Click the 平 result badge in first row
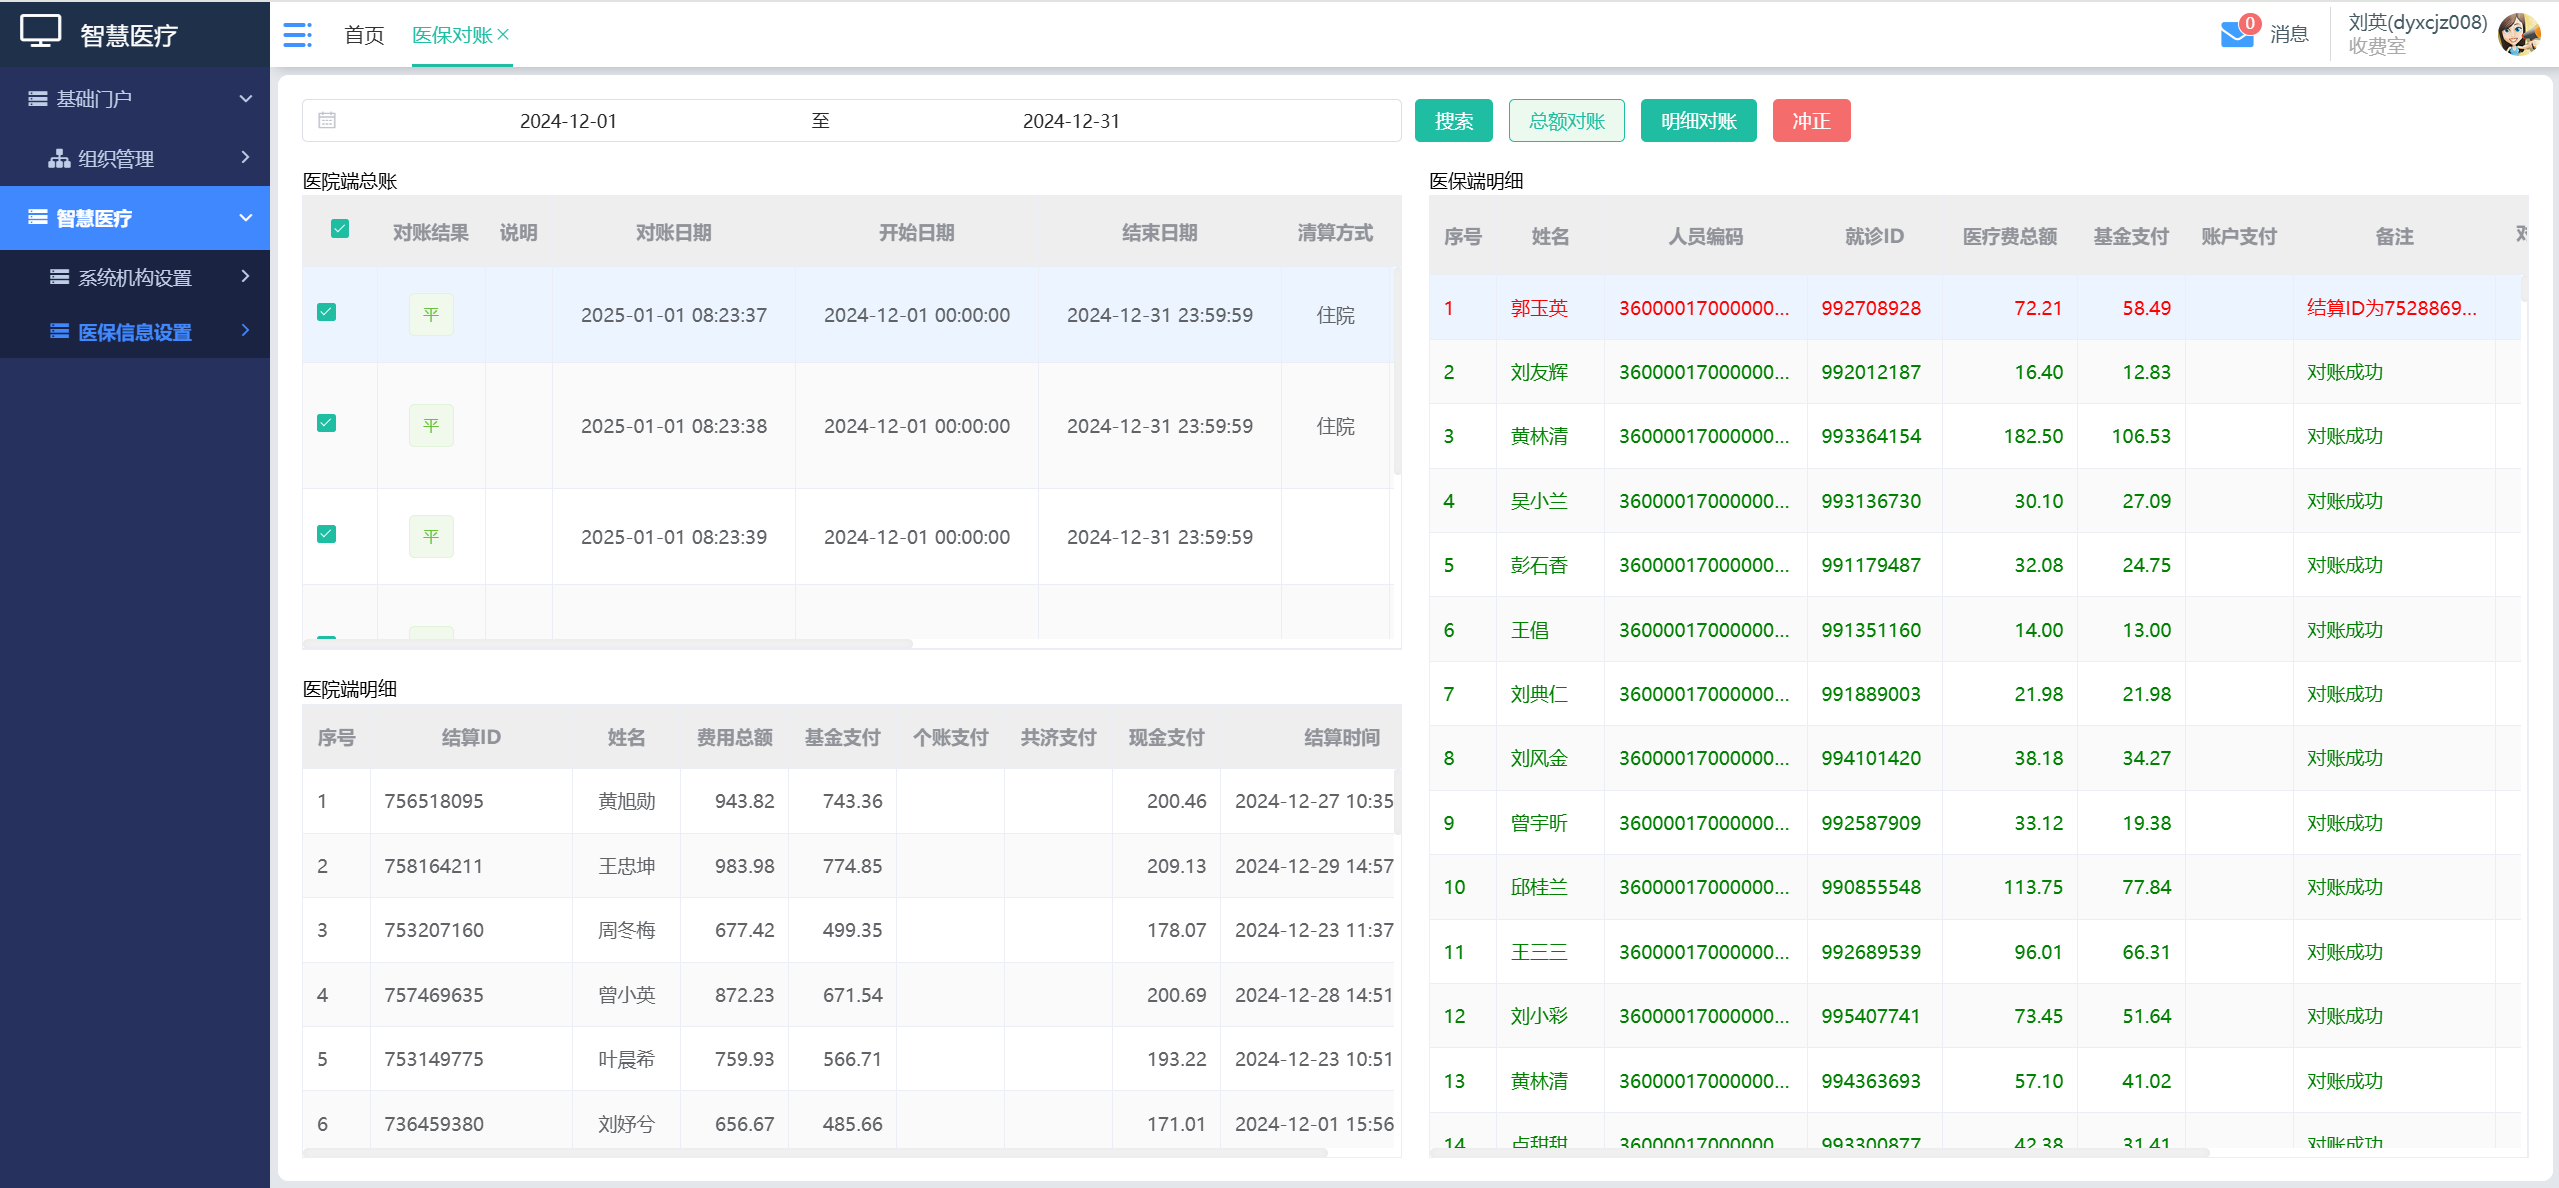 [x=431, y=315]
